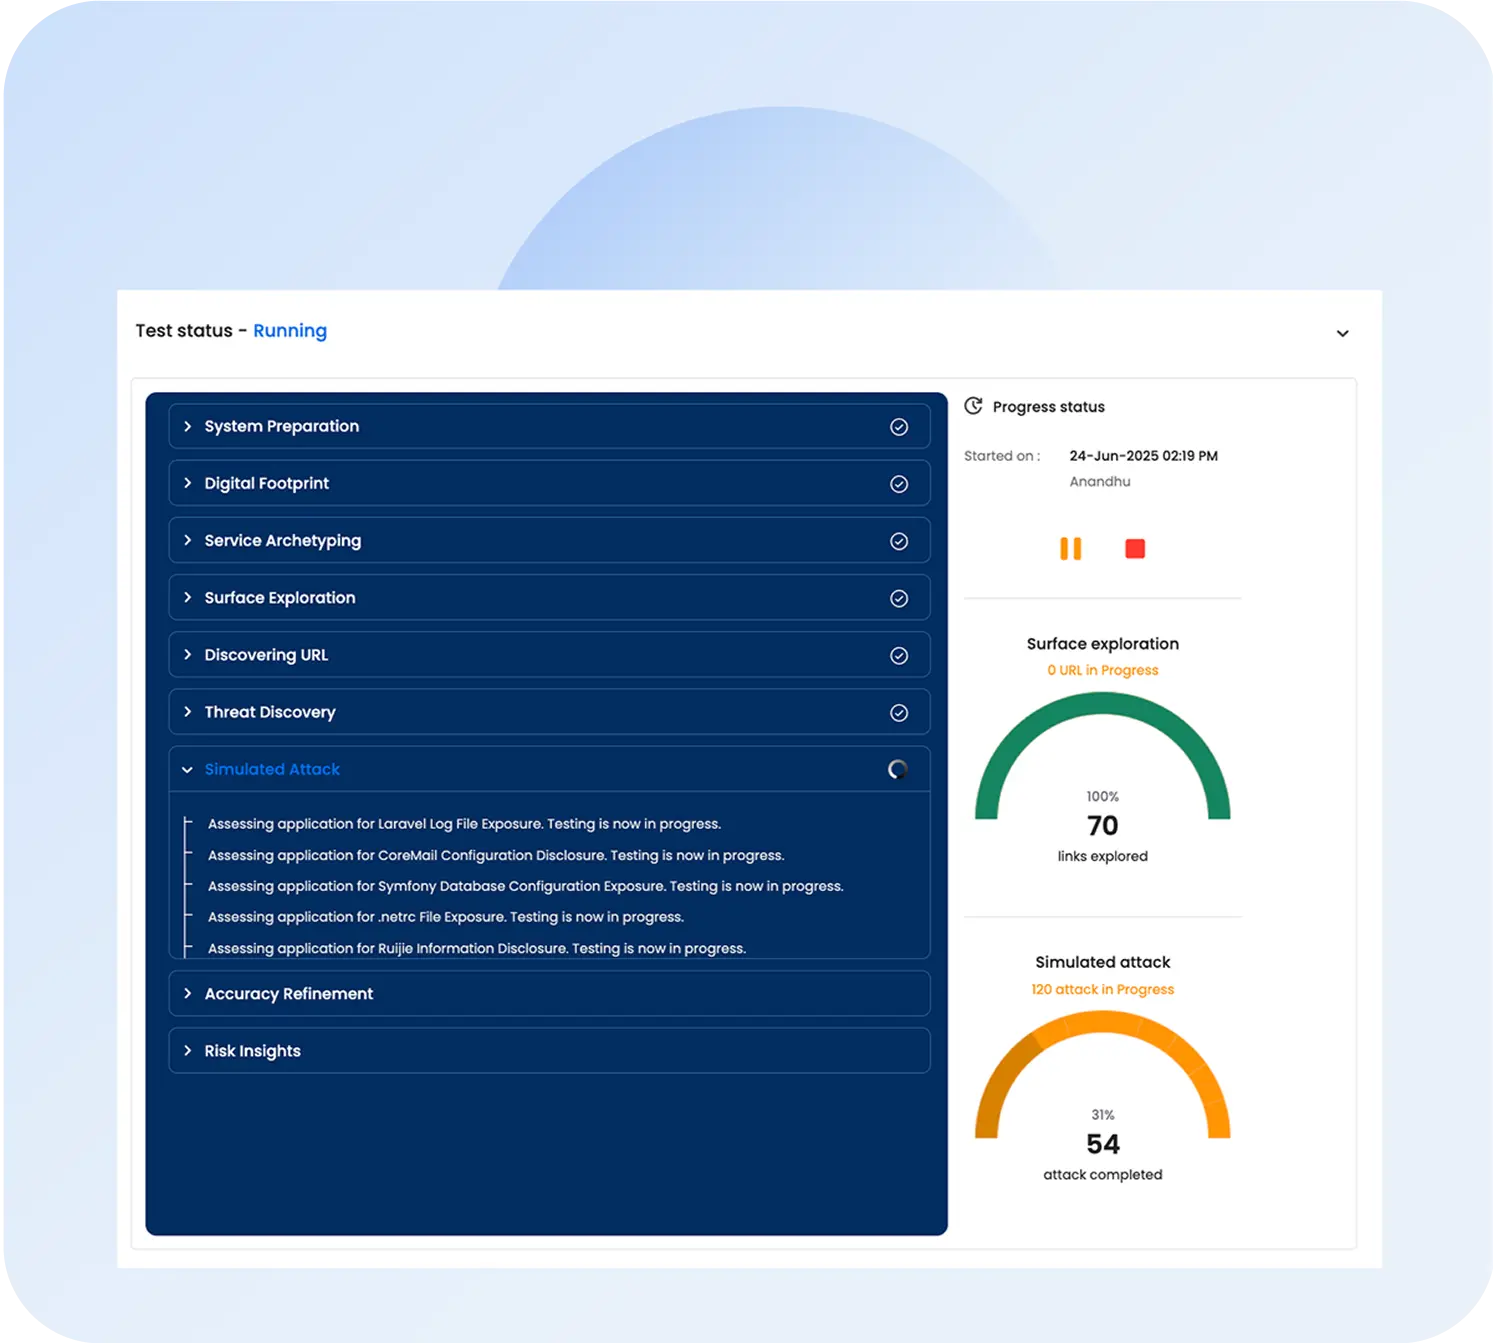
Task: Pause the running test
Action: pyautogui.click(x=1070, y=548)
